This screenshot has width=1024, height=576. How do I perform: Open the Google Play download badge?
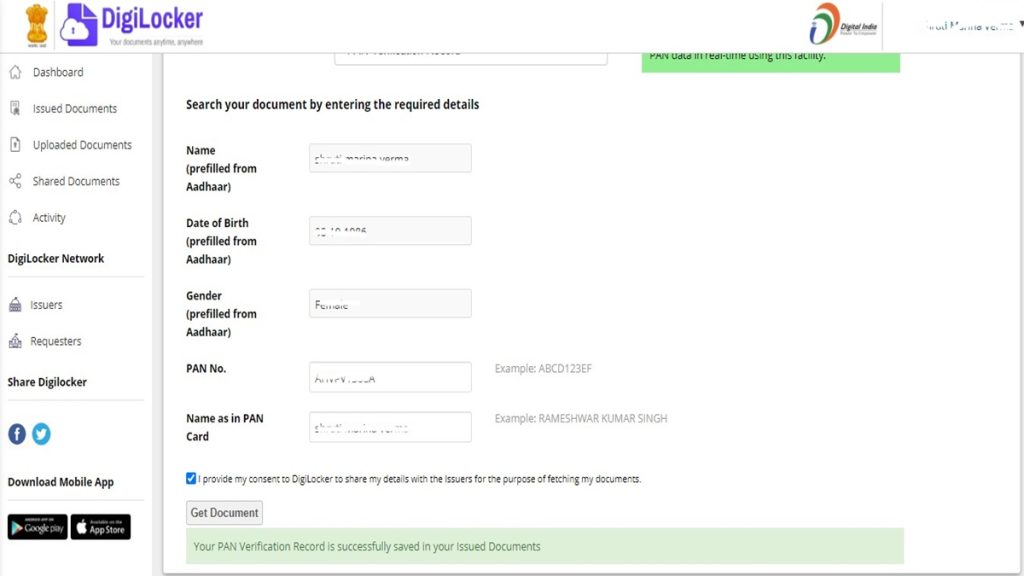[37, 527]
